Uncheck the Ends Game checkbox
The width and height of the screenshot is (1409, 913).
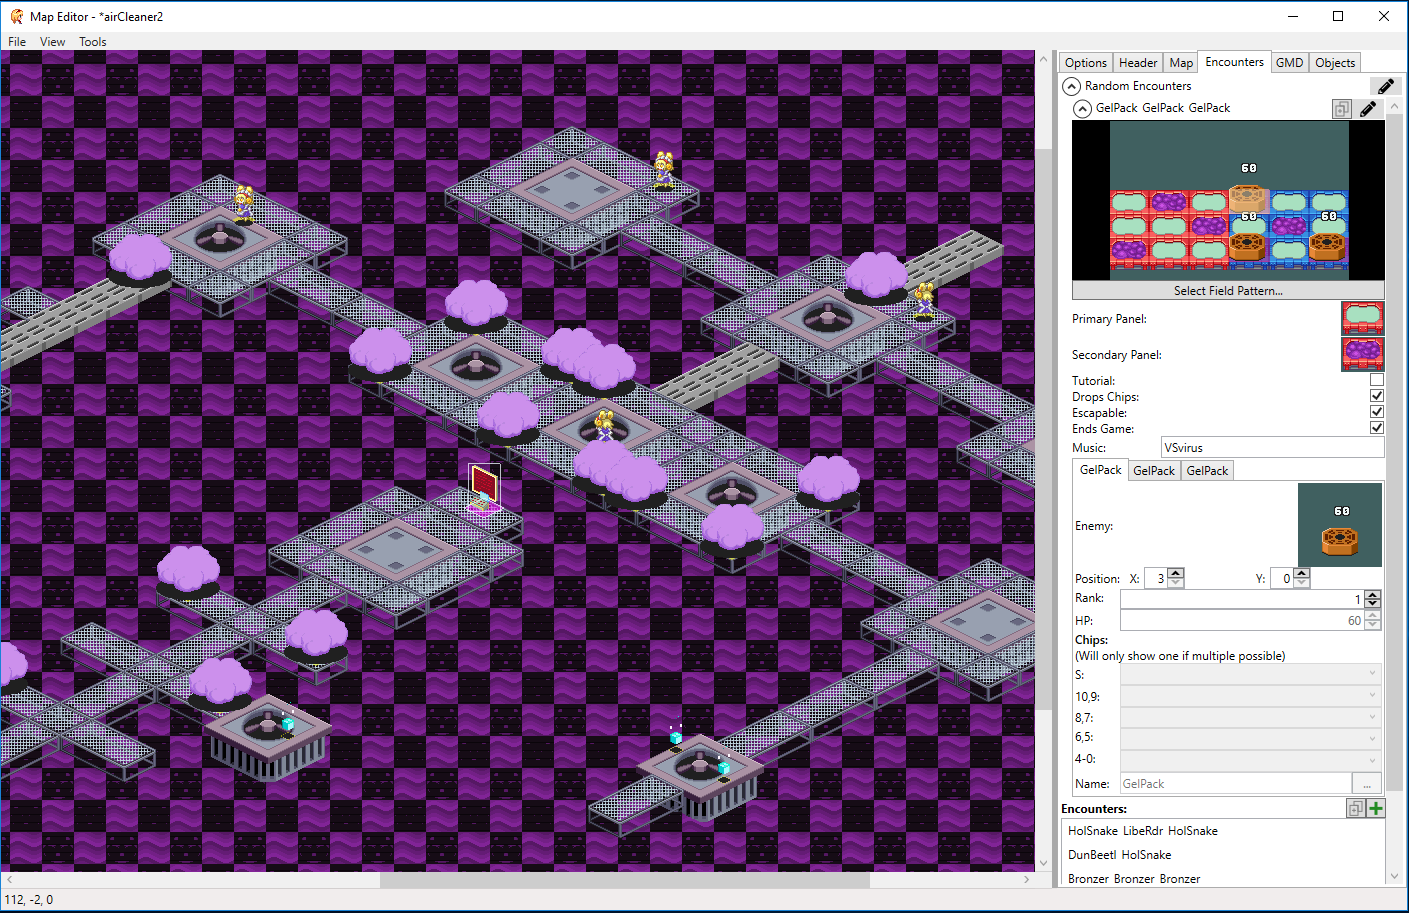[x=1377, y=428]
